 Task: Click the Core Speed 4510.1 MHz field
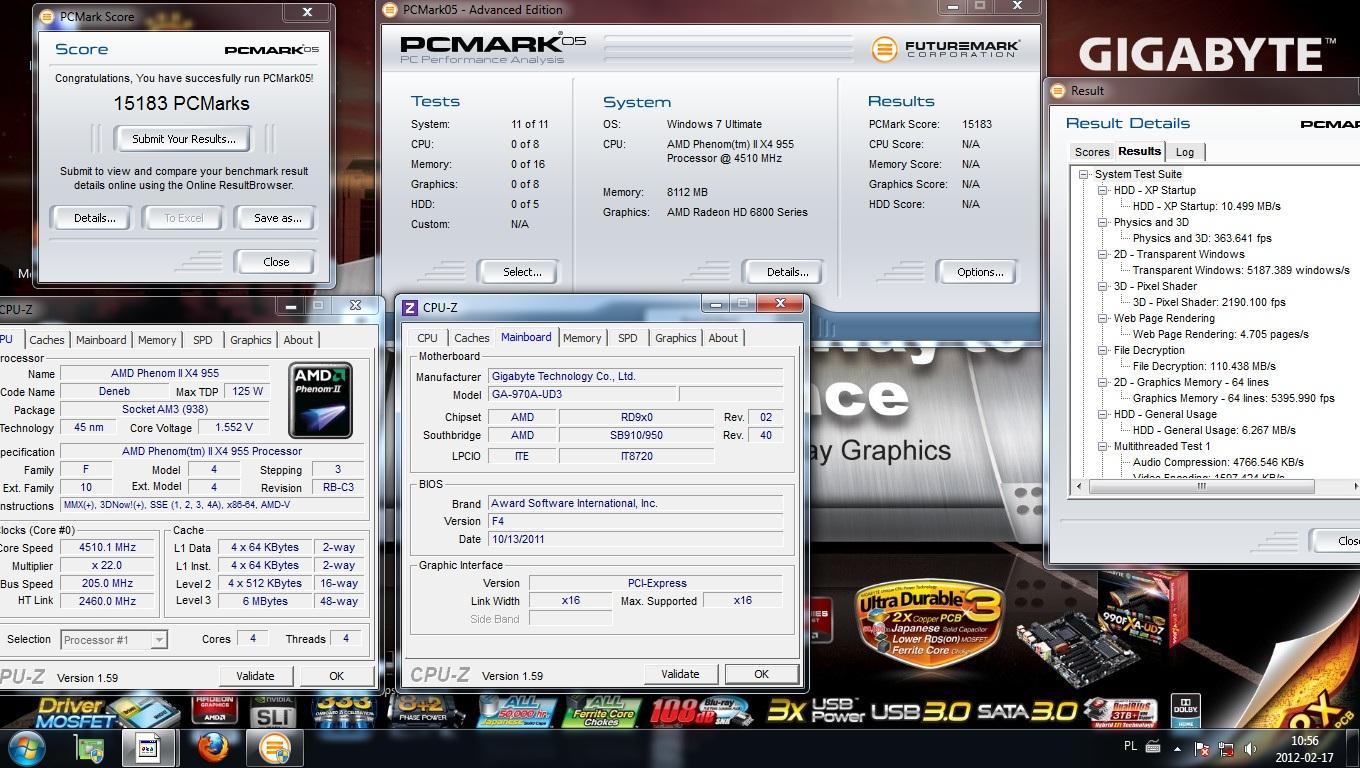(x=108, y=548)
